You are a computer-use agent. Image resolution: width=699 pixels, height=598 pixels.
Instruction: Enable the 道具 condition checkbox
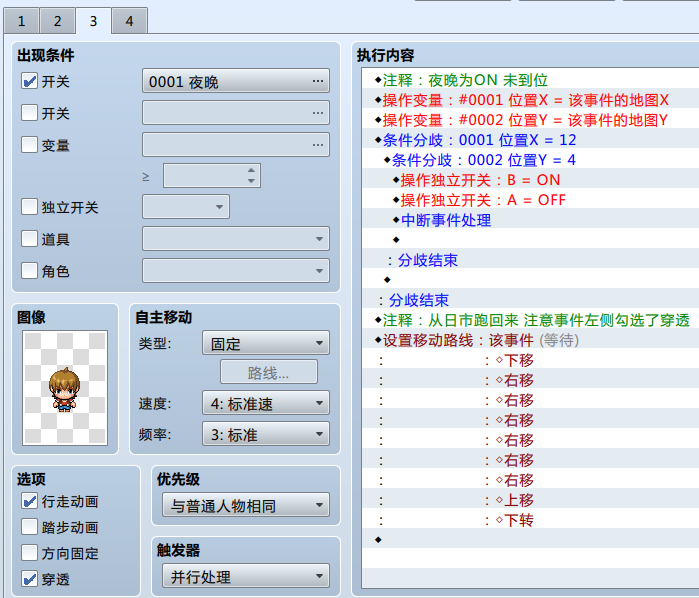29,239
